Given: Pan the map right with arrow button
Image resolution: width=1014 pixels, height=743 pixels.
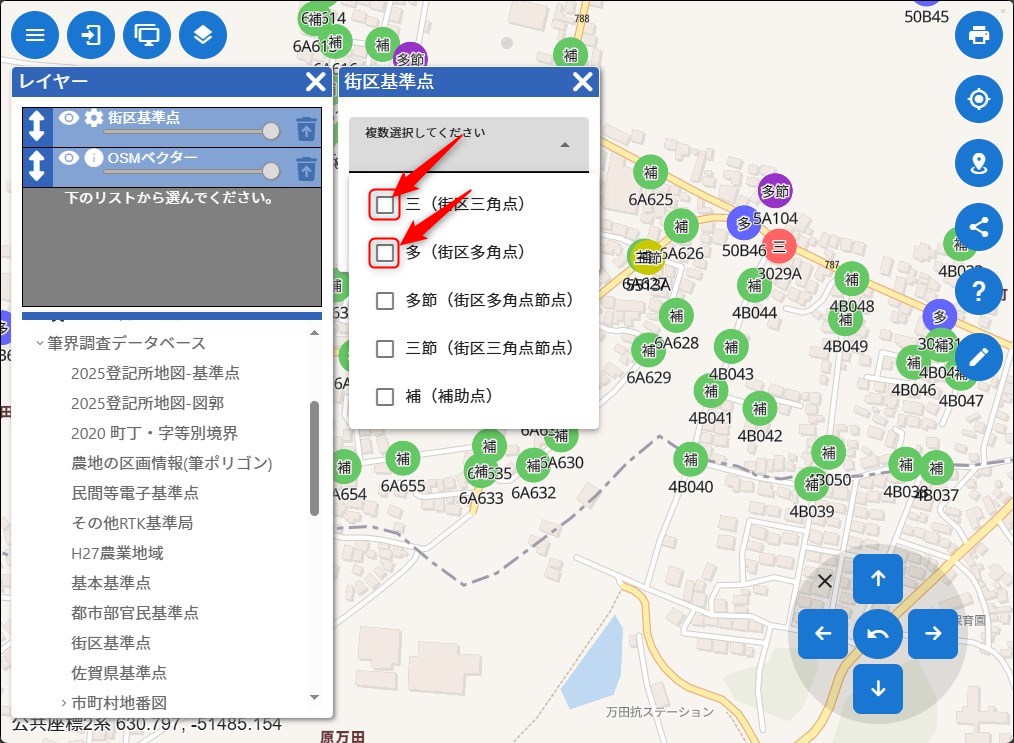Looking at the screenshot, I should 932,633.
